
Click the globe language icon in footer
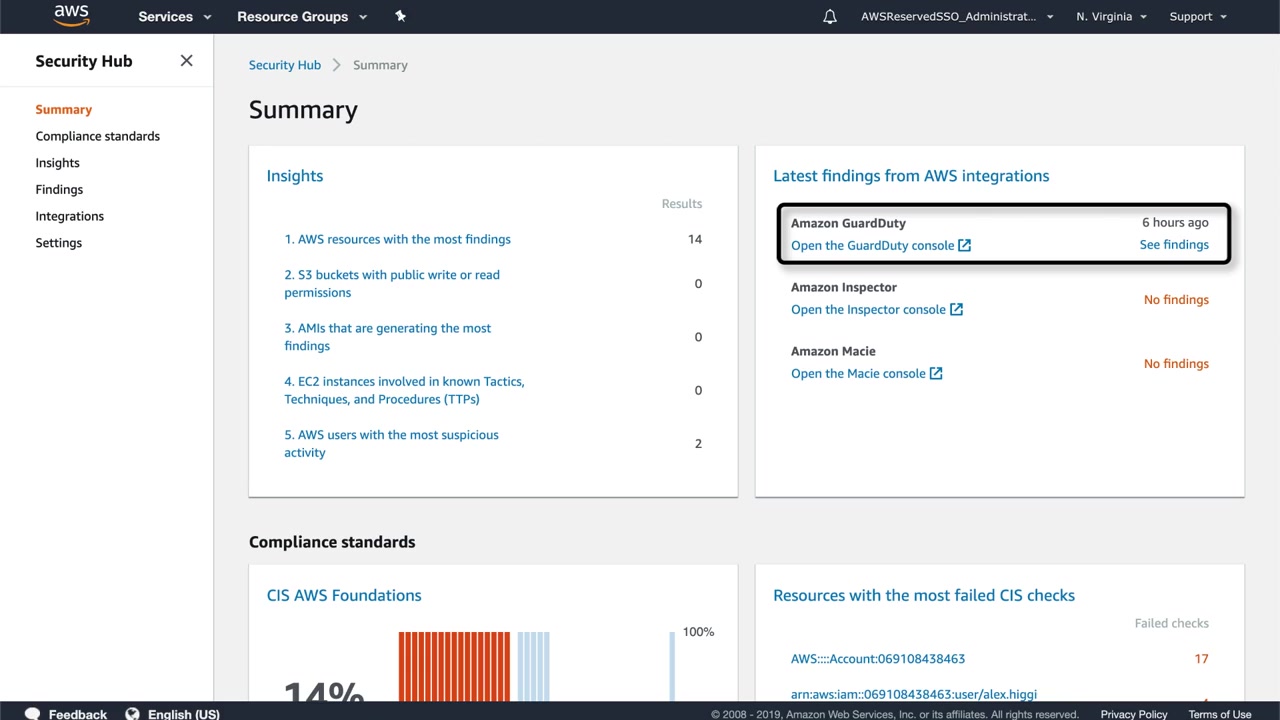132,714
